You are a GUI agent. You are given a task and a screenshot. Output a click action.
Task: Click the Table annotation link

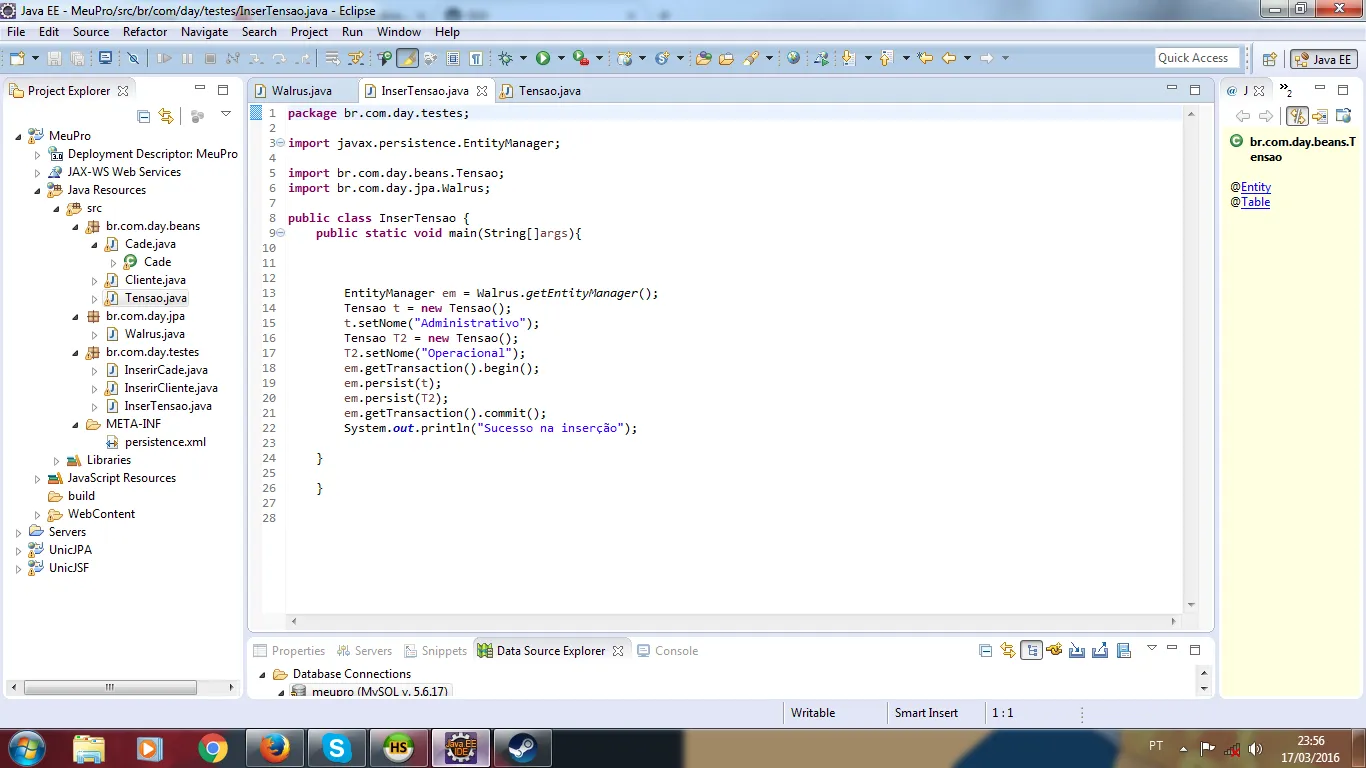(x=1256, y=202)
